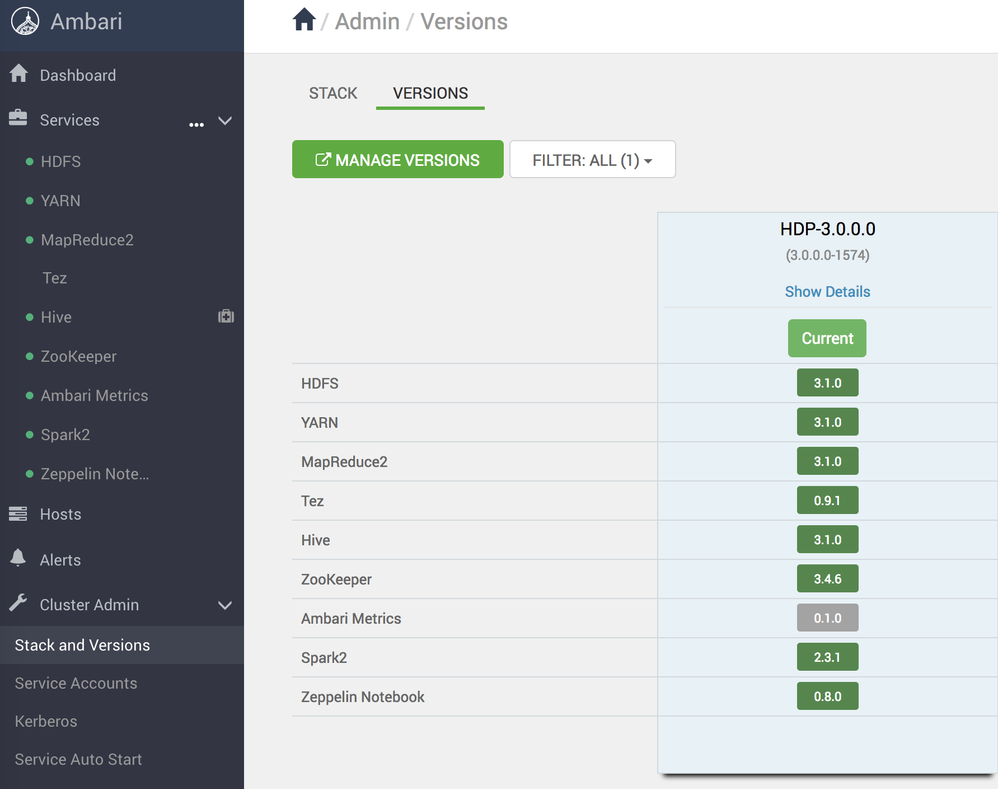The width and height of the screenshot is (998, 789).
Task: Click MapReduce2 green status dot
Action: pyautogui.click(x=29, y=240)
